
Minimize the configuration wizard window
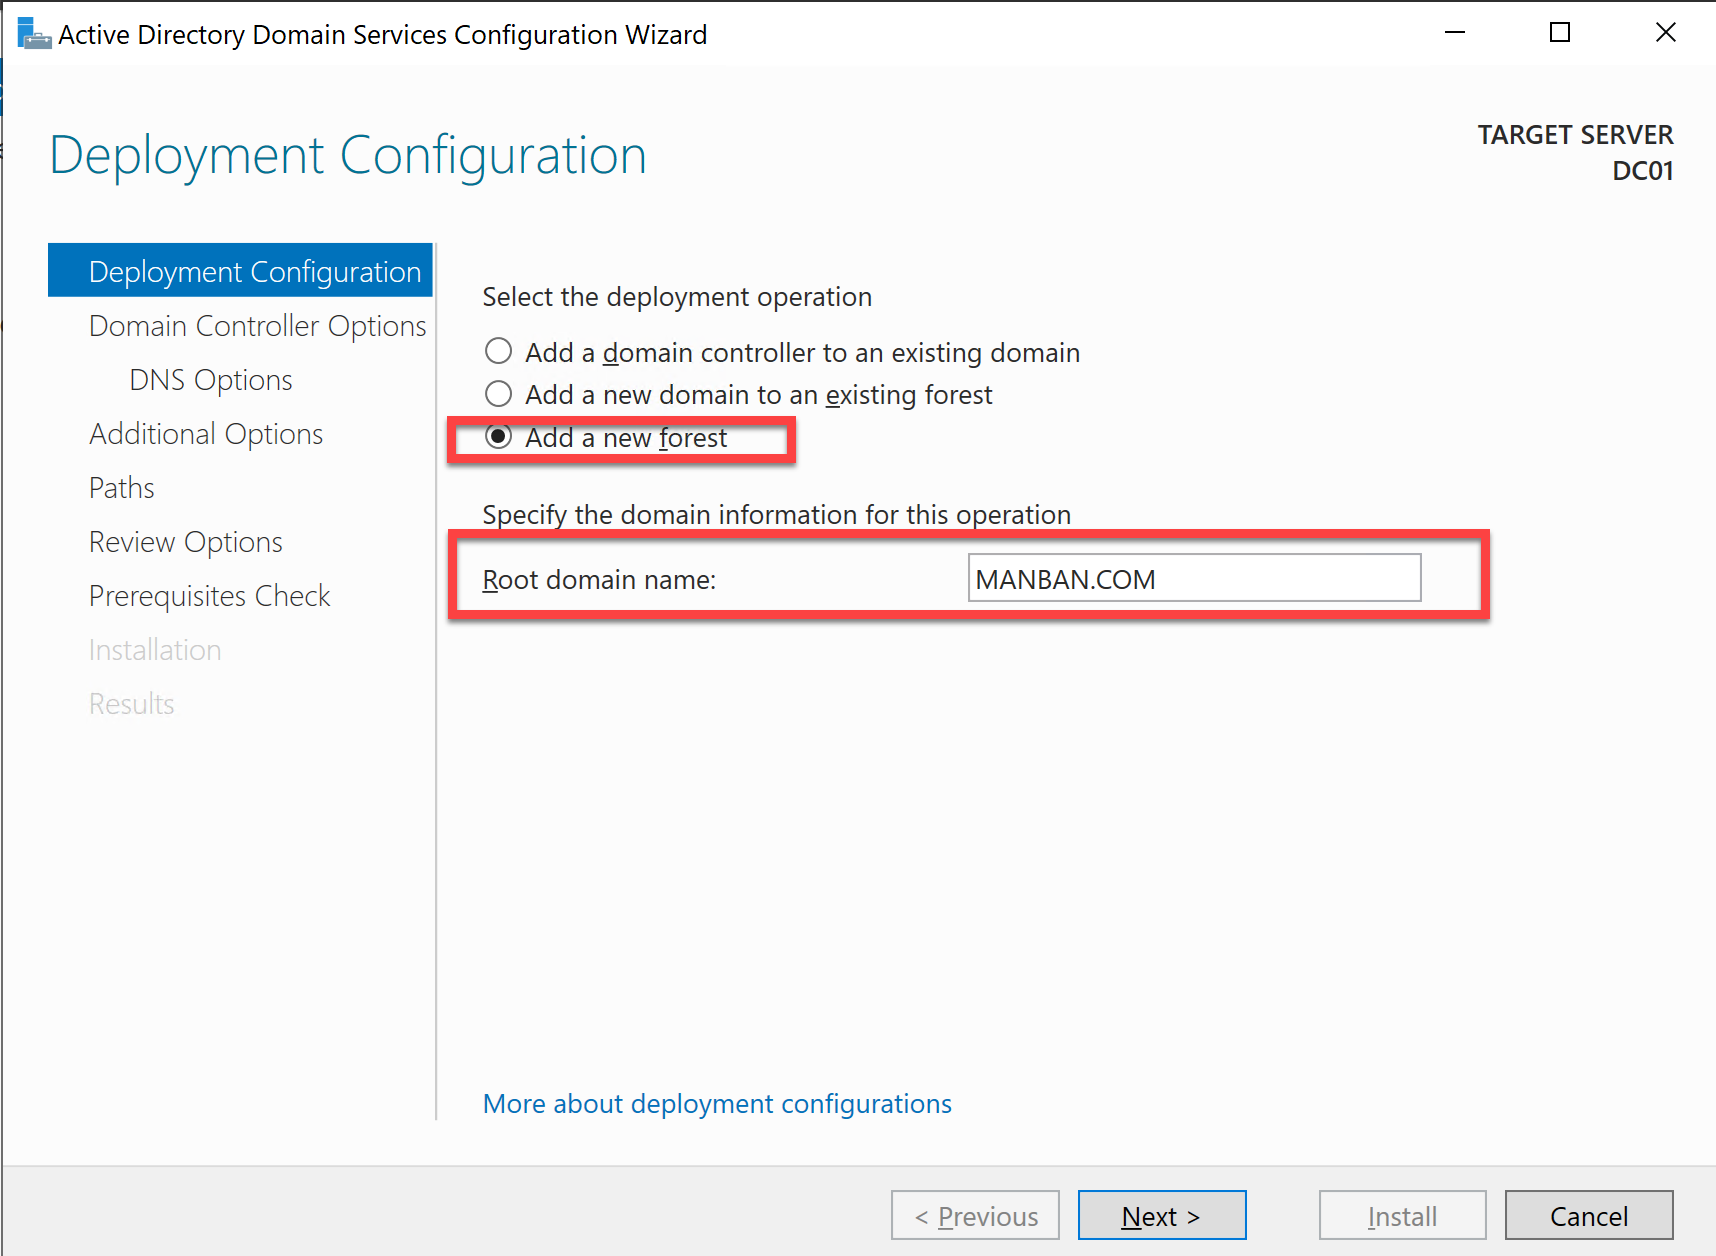click(x=1455, y=33)
